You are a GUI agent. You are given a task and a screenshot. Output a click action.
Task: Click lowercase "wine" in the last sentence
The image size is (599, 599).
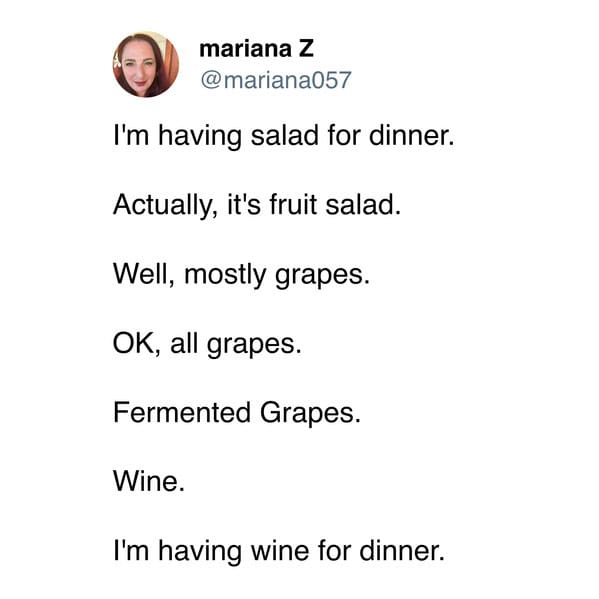click(280, 551)
